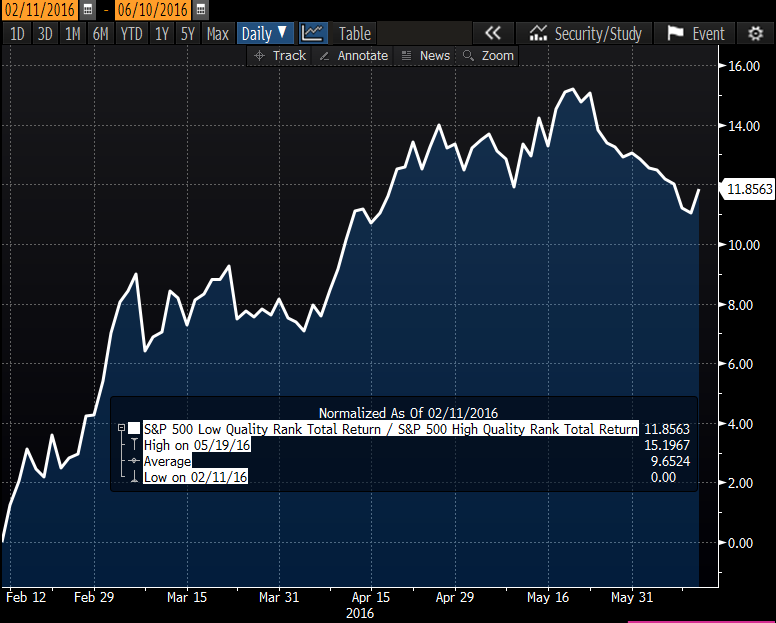776x623 pixels.
Task: Click the Normalized As Of 02/11/2016 title
Action: click(x=408, y=413)
